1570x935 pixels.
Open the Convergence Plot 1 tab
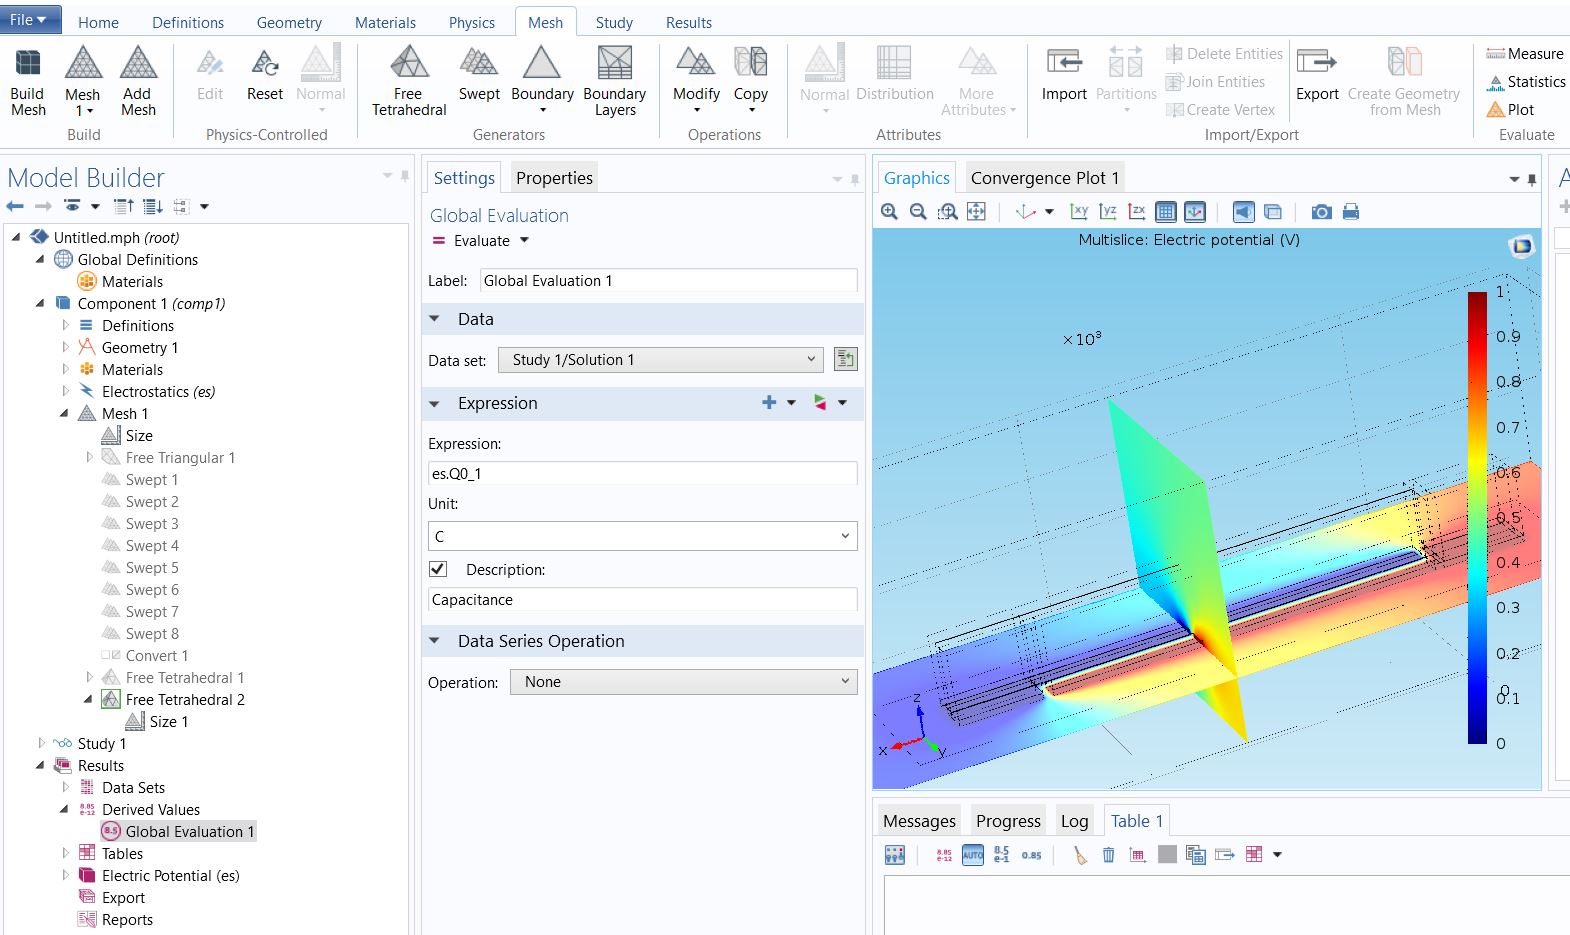point(1044,178)
